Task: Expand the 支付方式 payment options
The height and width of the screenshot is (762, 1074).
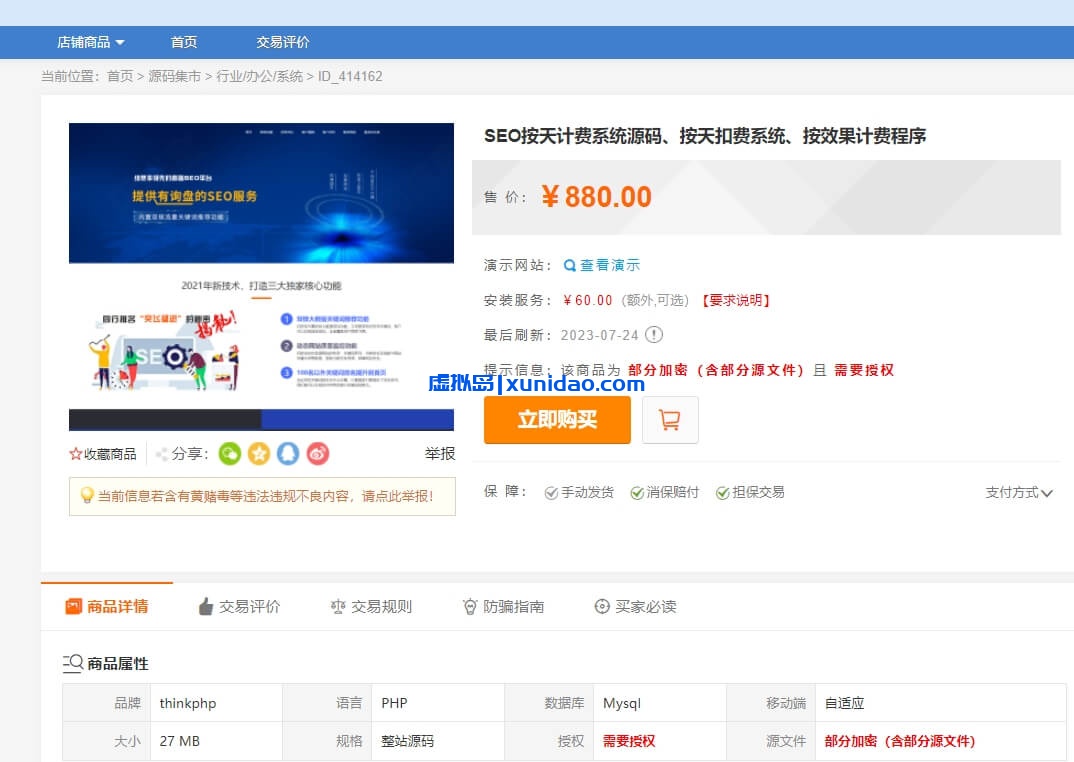Action: coord(1019,493)
